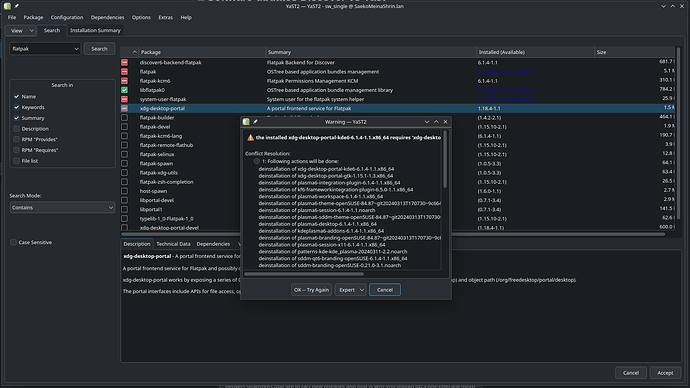The height and width of the screenshot is (388, 690).
Task: Click the orange warning triangle icon in dialog
Action: 250,138
